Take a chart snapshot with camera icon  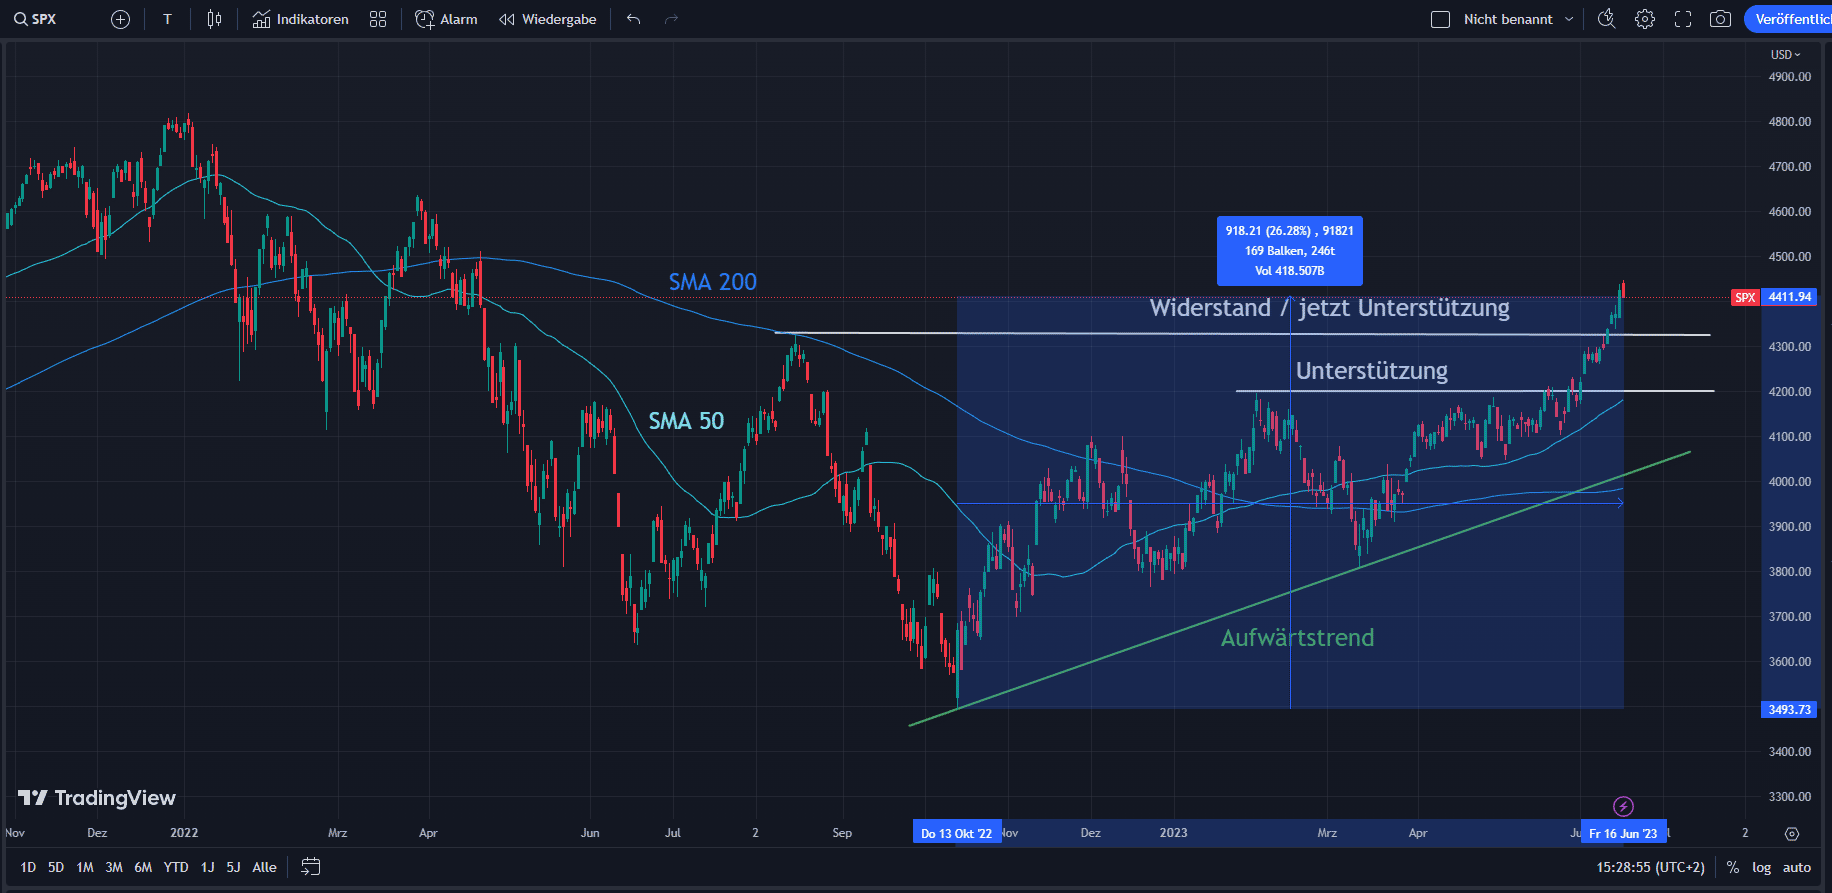tap(1721, 19)
